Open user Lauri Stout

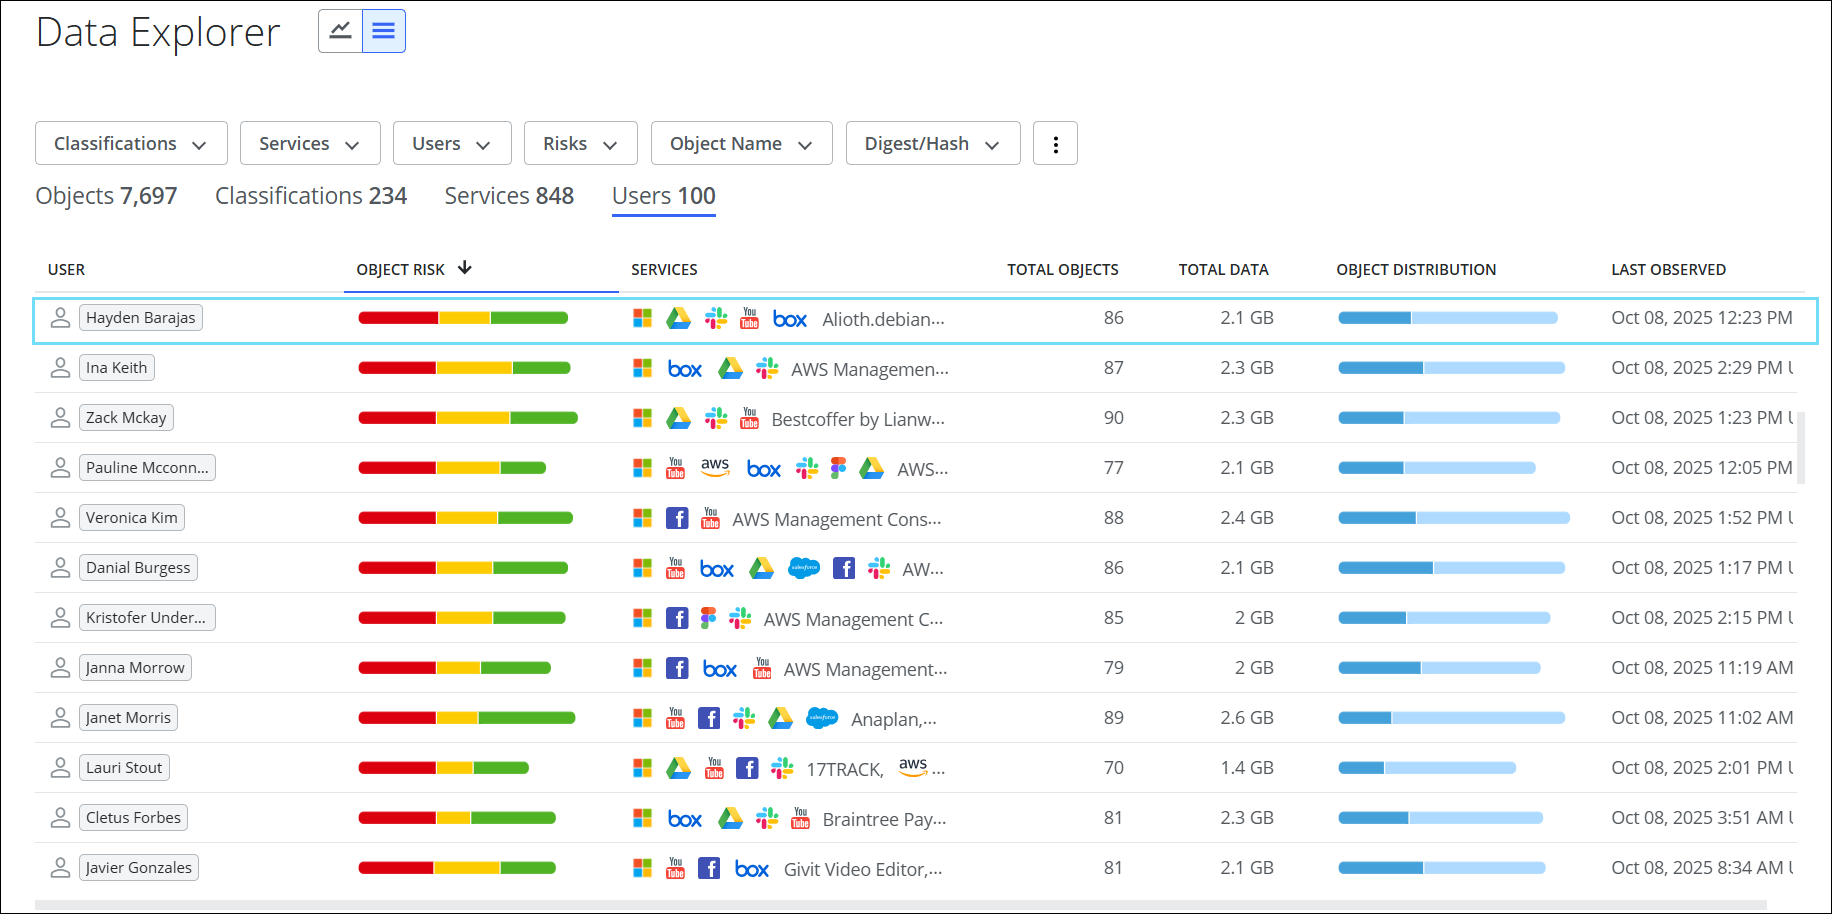click(124, 768)
